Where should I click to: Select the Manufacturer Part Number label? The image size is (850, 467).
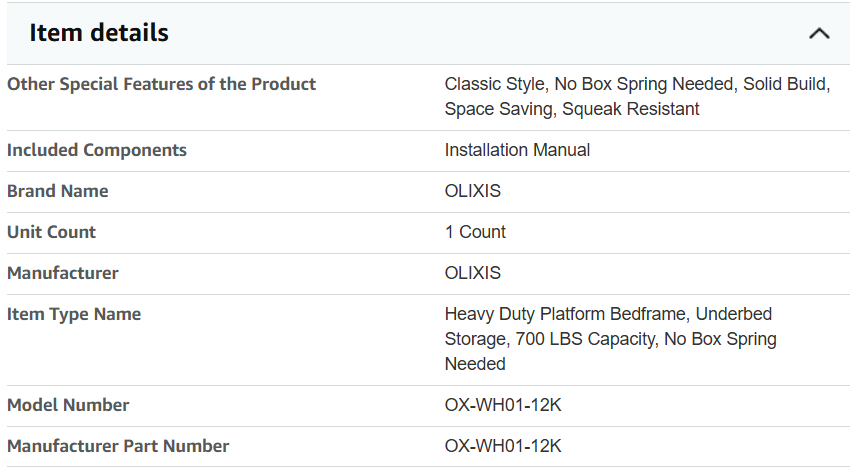click(118, 446)
